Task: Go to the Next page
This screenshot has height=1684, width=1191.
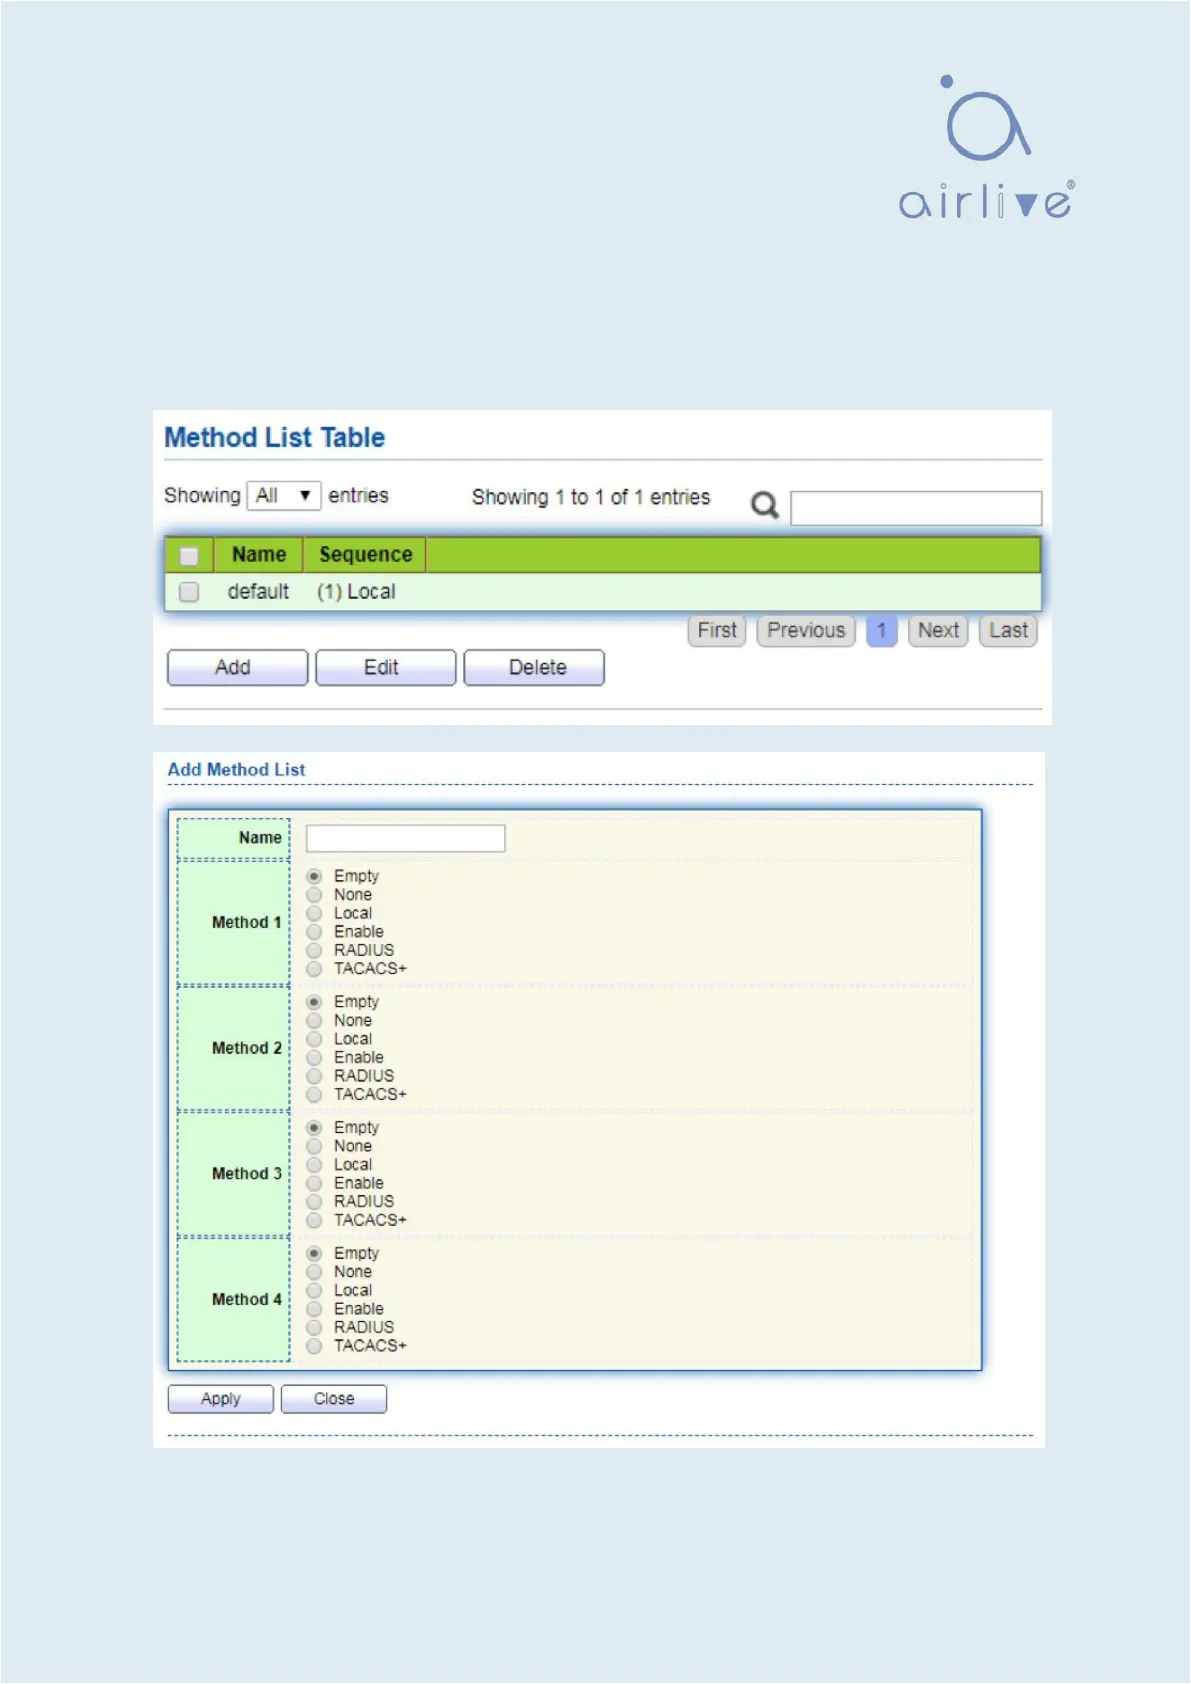Action: pyautogui.click(x=937, y=631)
